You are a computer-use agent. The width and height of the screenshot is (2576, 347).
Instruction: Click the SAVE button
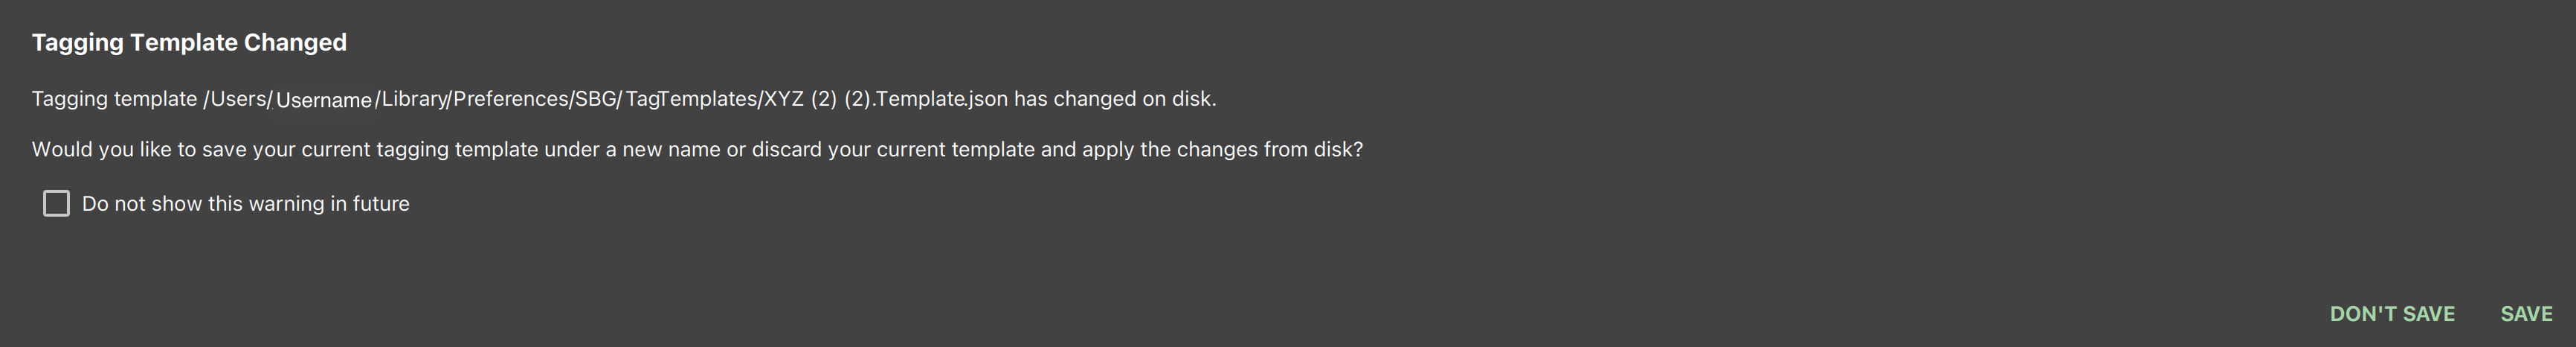[x=2526, y=314]
